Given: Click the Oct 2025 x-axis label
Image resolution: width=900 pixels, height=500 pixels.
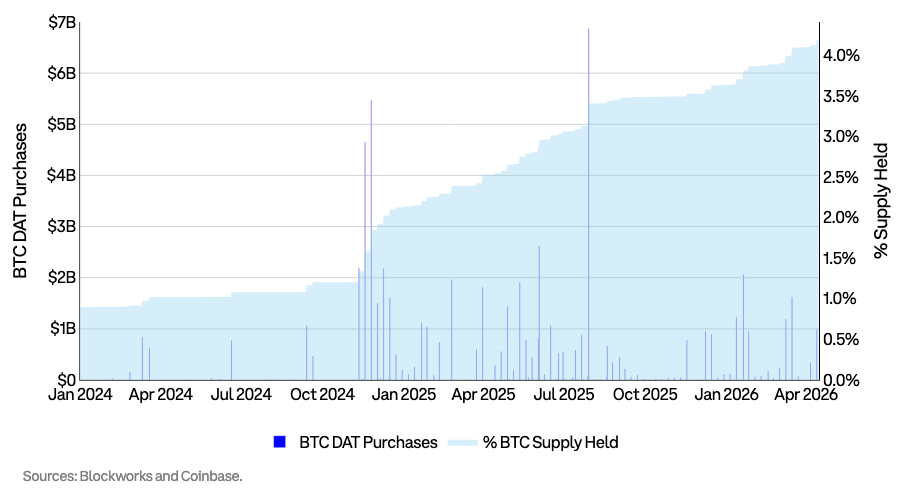Looking at the screenshot, I should click(645, 395).
